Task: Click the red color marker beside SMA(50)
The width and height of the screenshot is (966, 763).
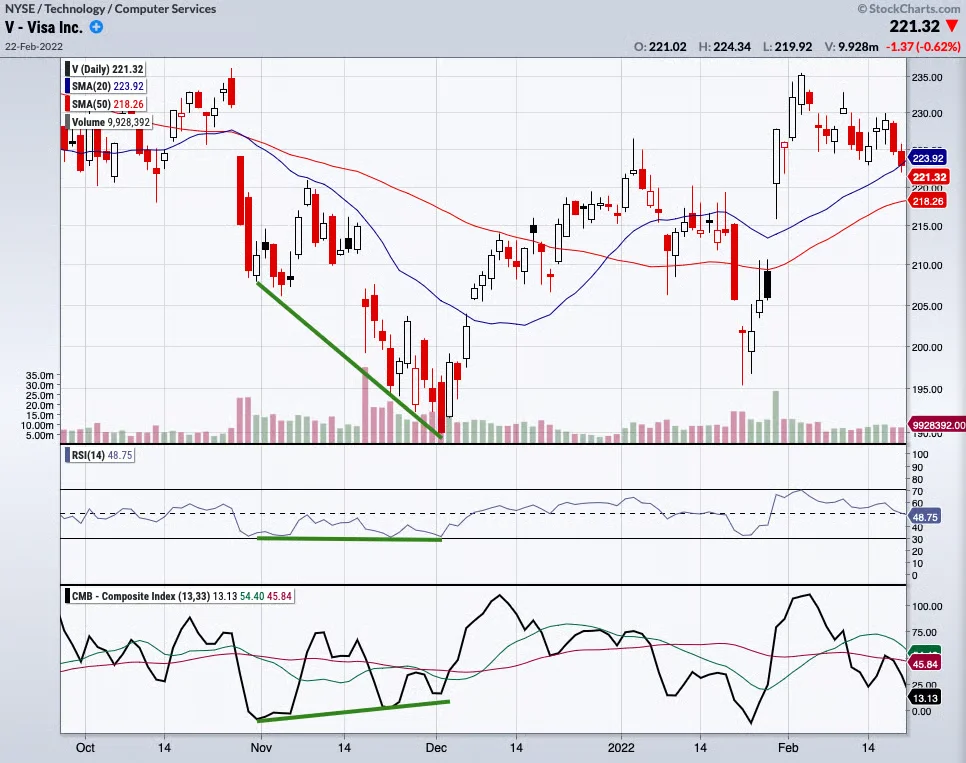Action: pos(67,104)
